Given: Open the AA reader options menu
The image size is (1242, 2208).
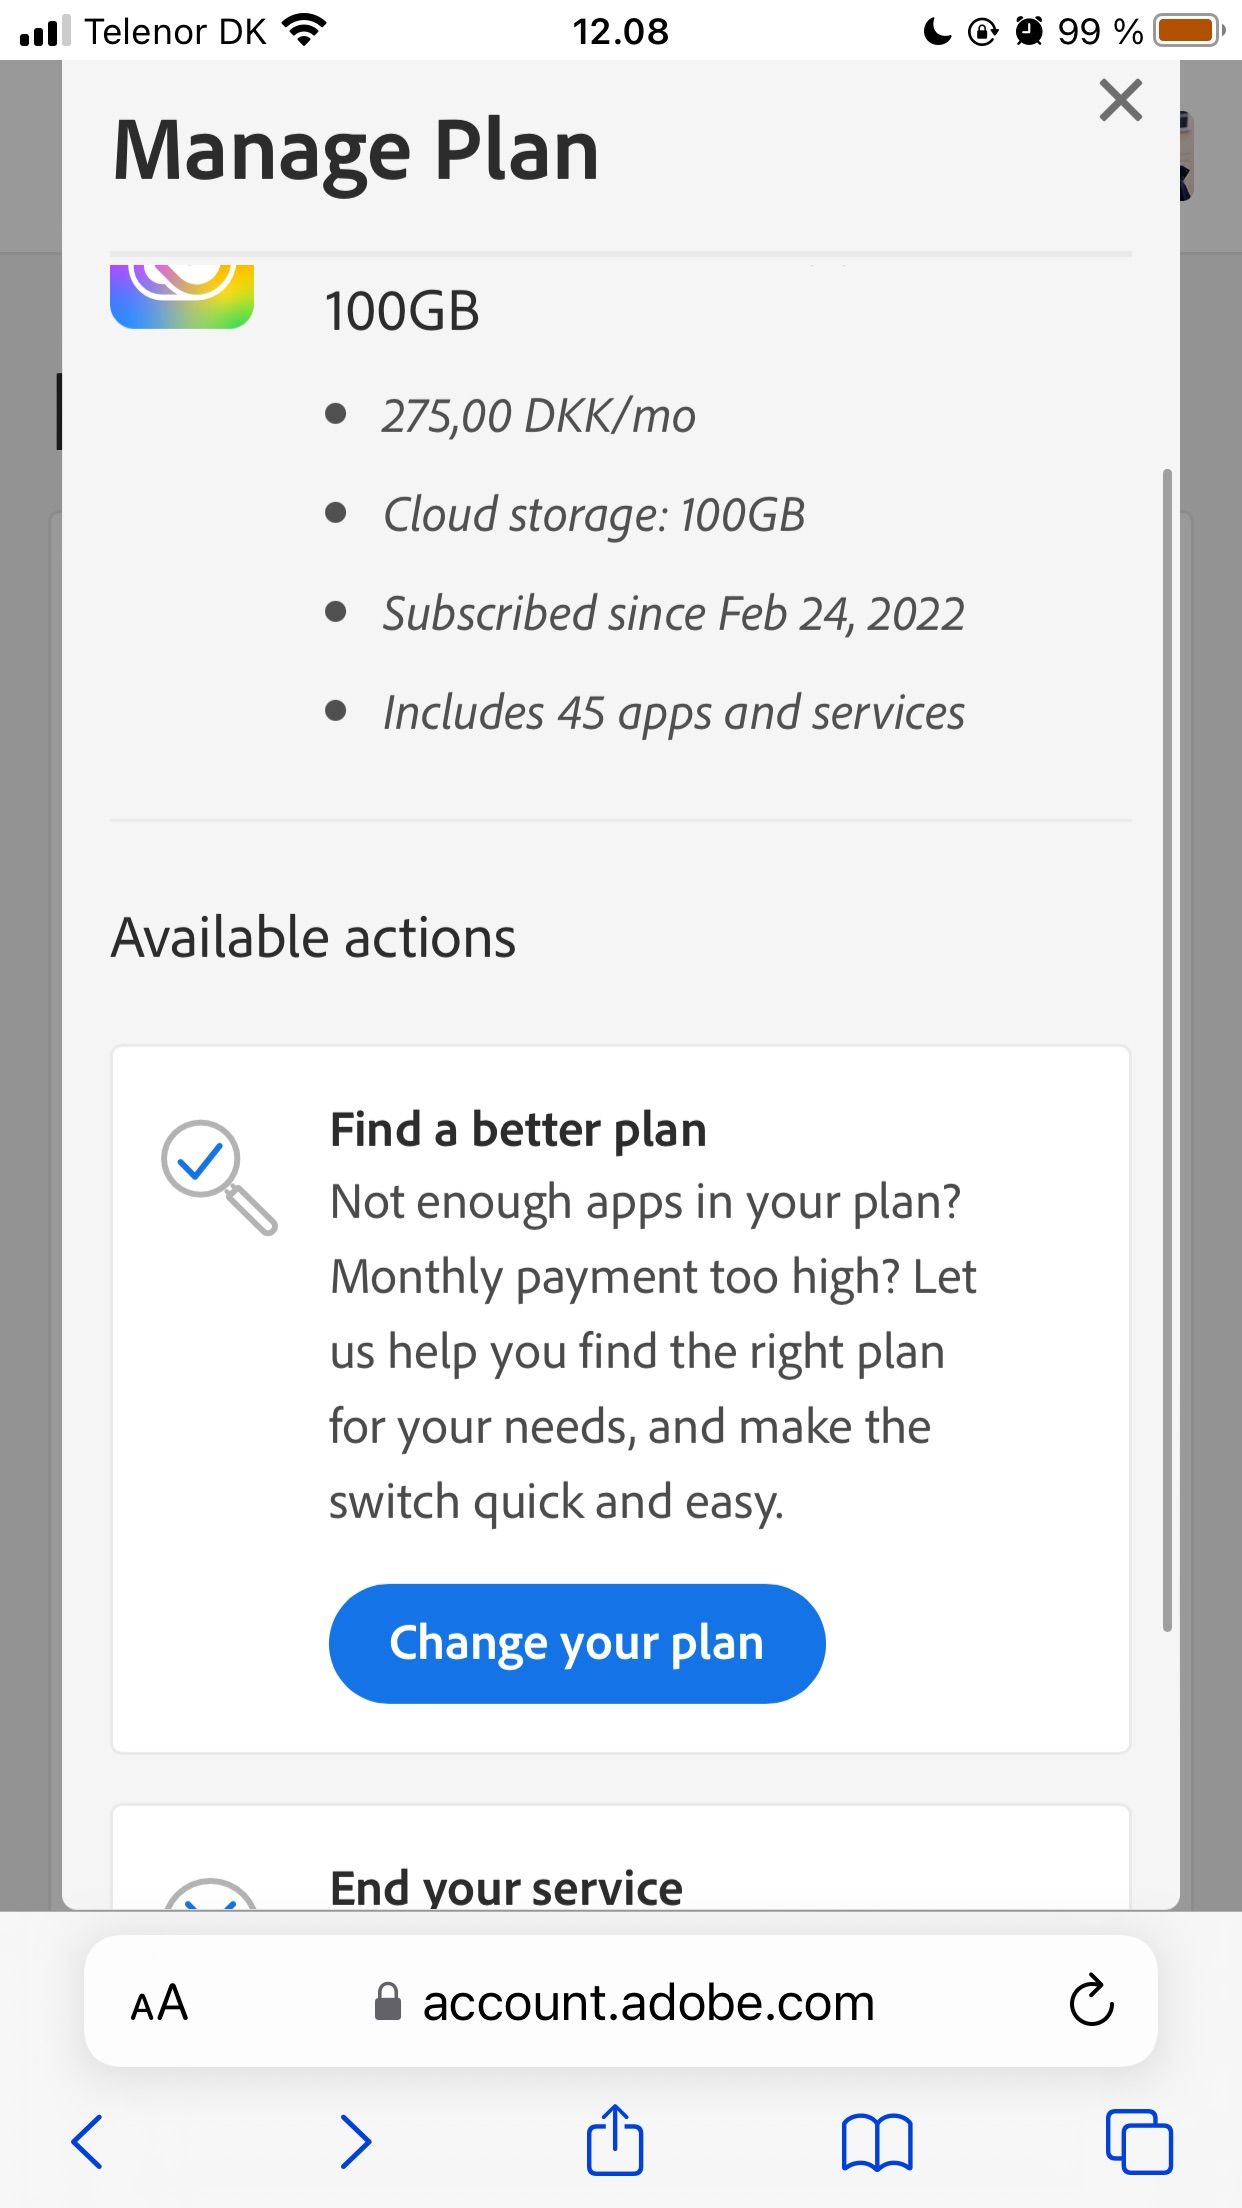Looking at the screenshot, I should coord(159,2002).
